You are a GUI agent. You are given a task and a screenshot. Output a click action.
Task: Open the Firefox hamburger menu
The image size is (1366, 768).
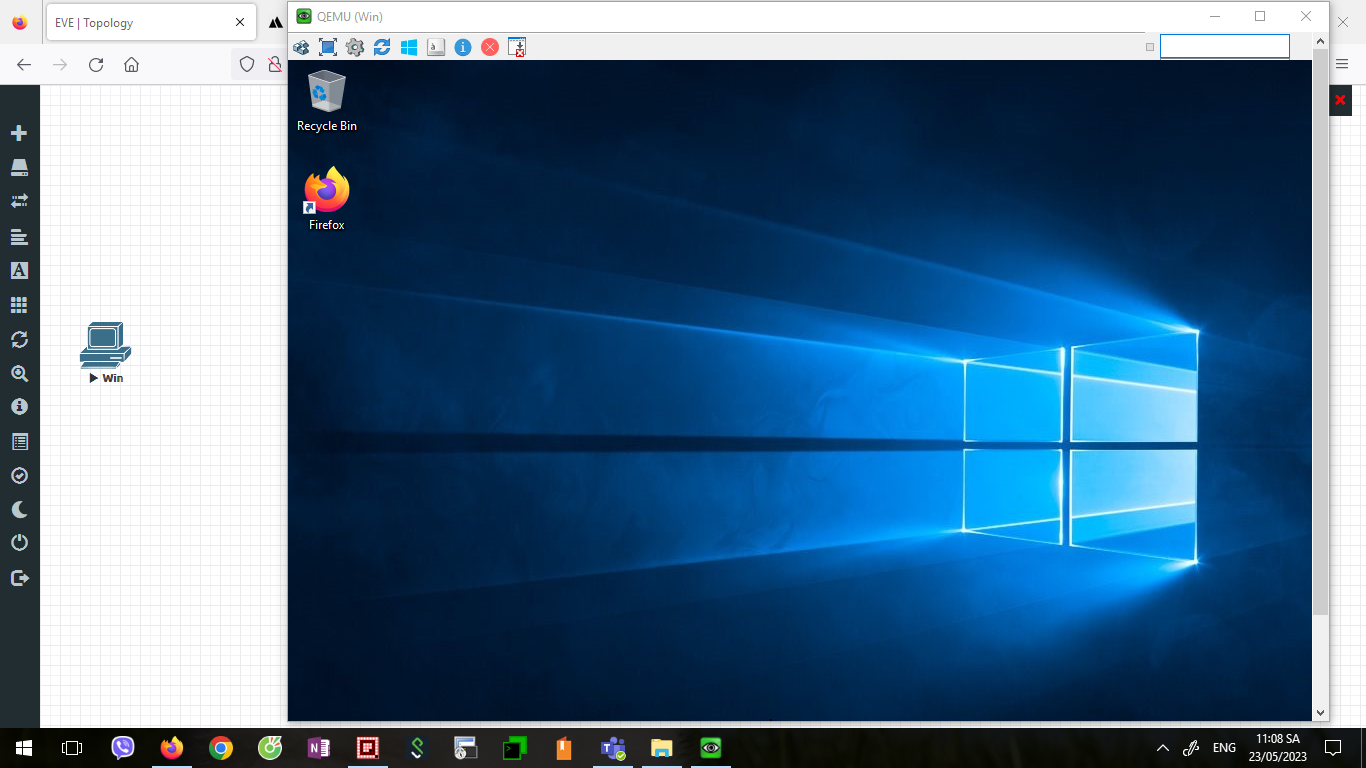pyautogui.click(x=1343, y=64)
